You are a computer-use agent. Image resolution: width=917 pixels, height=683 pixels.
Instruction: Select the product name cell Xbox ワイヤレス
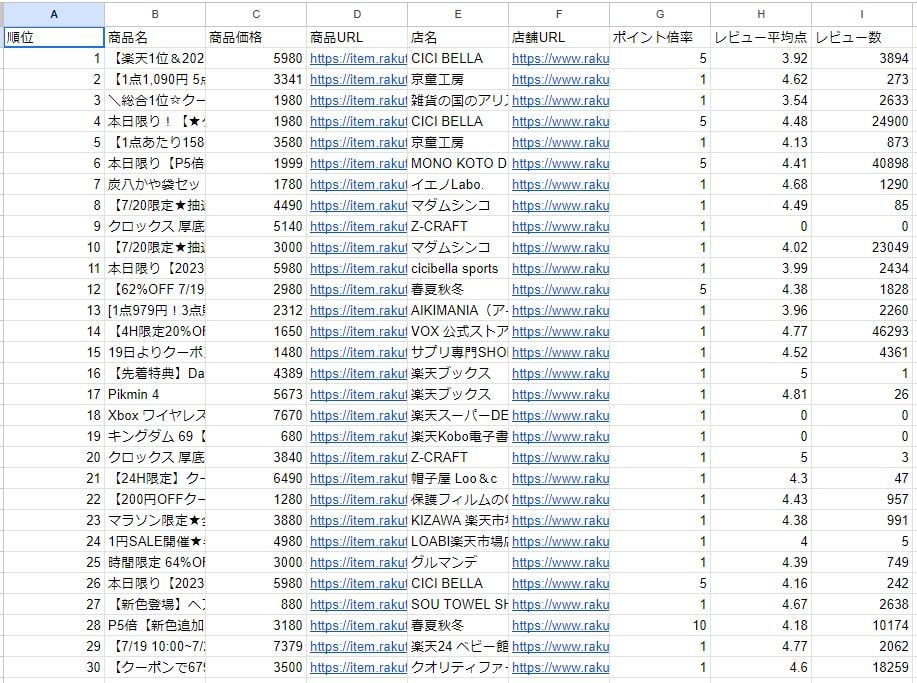coord(155,416)
